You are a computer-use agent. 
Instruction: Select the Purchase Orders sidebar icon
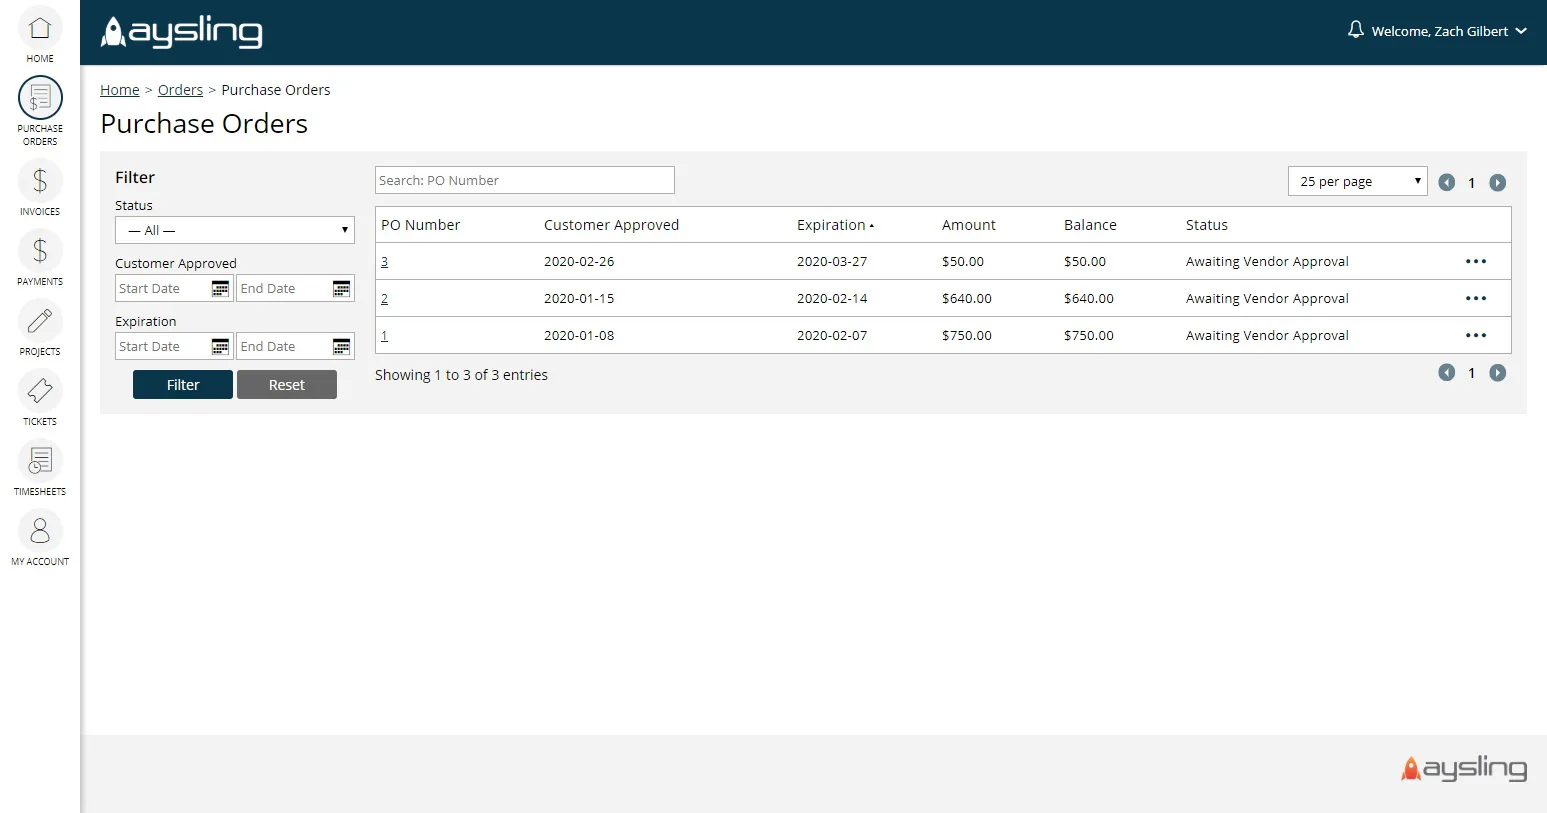click(39, 98)
